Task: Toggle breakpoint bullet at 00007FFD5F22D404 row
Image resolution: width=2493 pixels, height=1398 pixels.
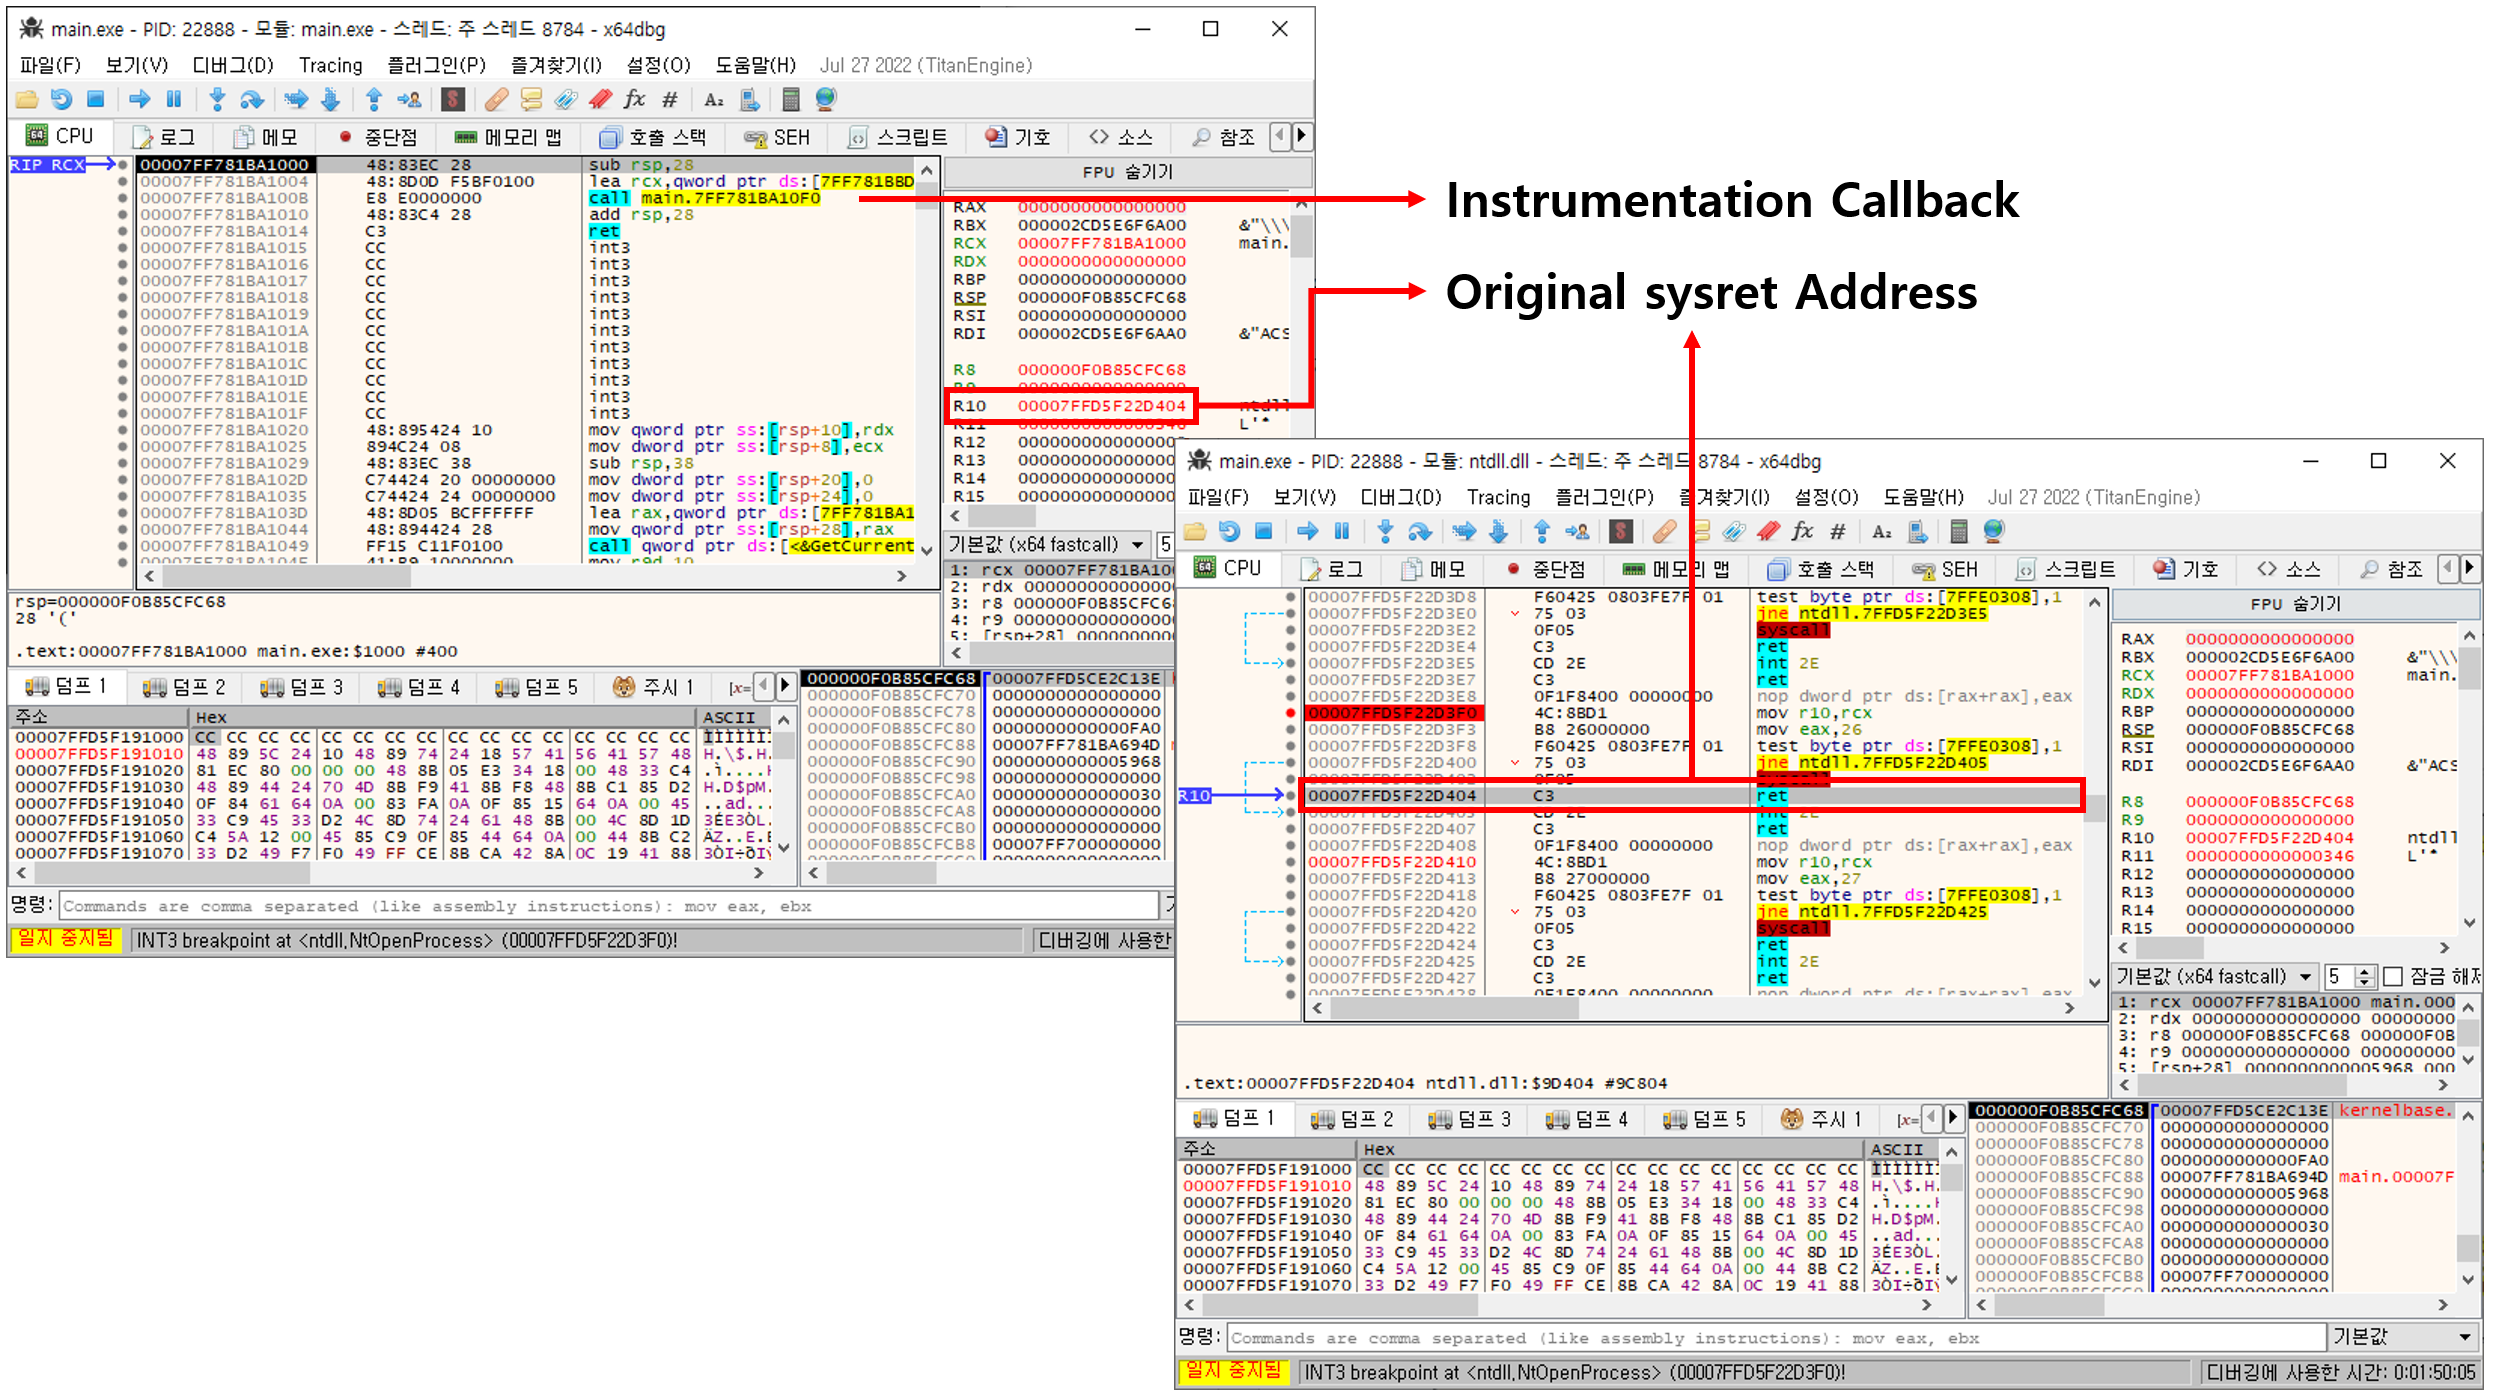Action: pos(1290,796)
